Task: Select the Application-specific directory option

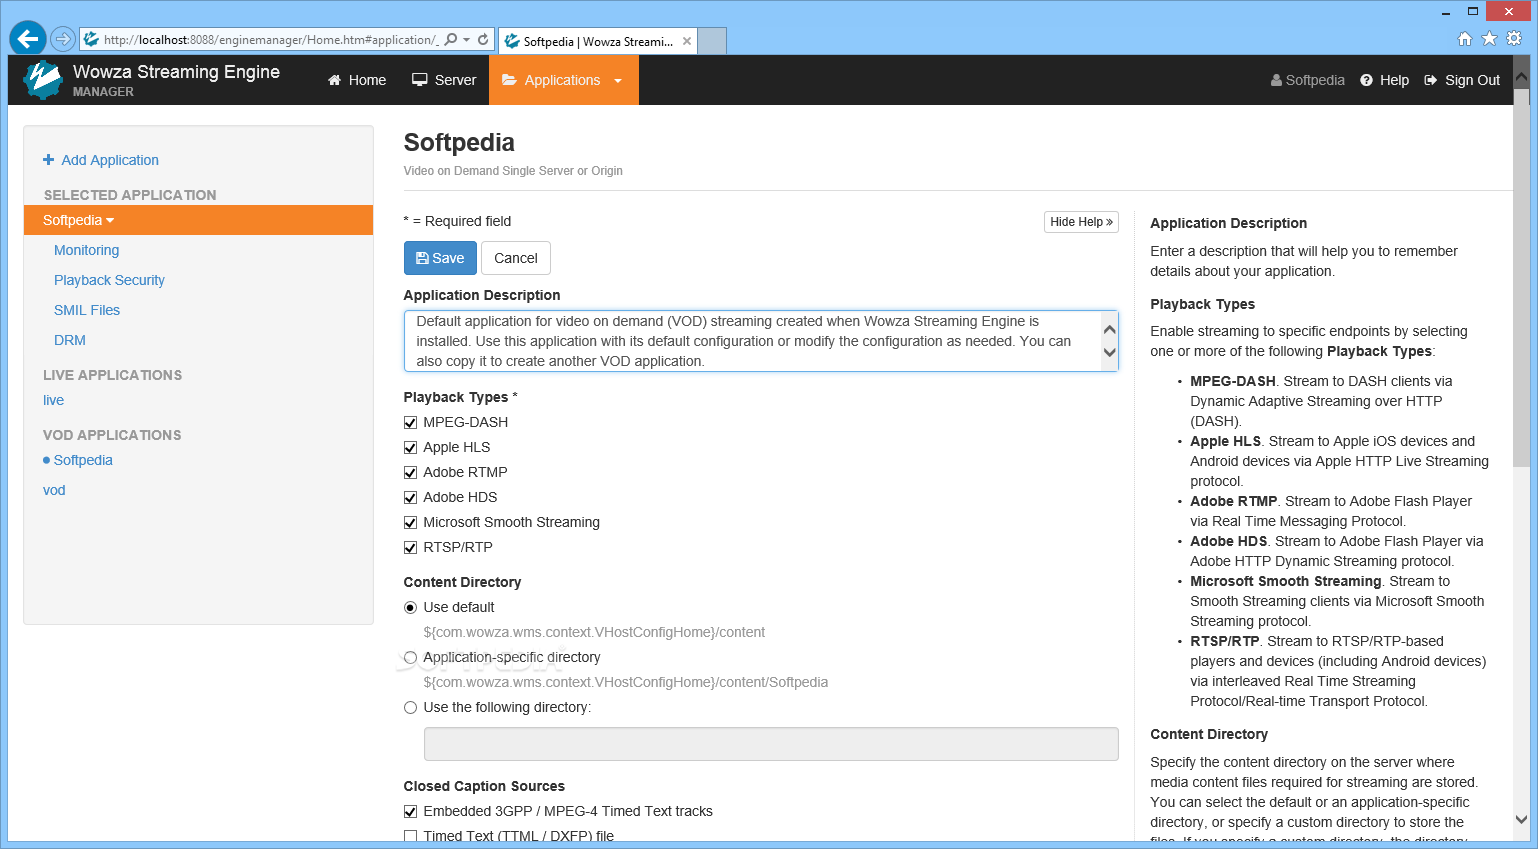Action: [x=410, y=657]
